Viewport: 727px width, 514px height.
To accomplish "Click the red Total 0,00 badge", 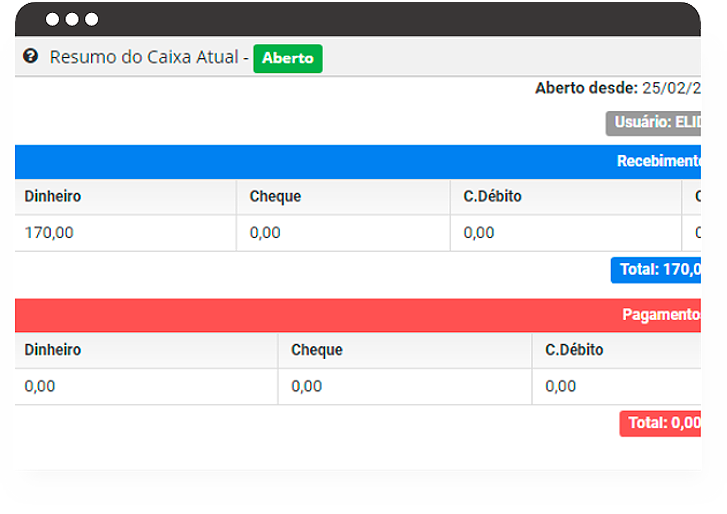I will click(x=661, y=423).
